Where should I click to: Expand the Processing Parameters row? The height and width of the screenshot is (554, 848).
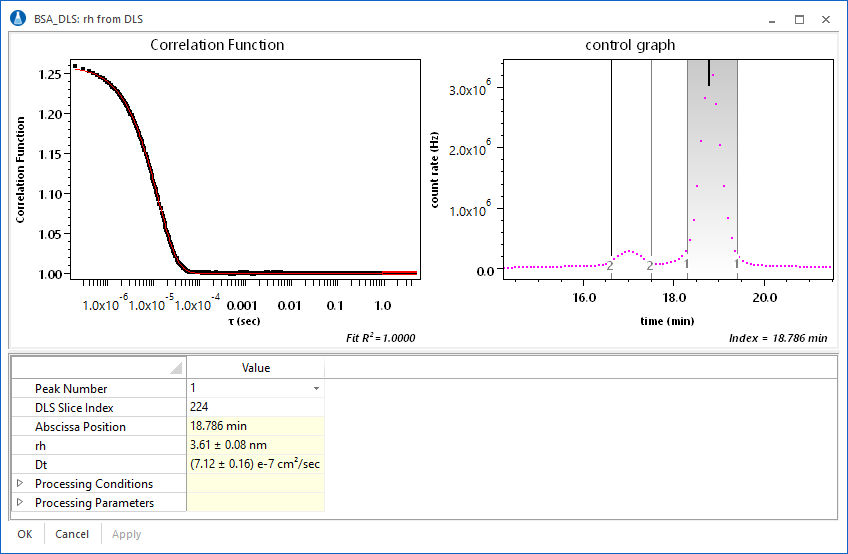(21, 503)
